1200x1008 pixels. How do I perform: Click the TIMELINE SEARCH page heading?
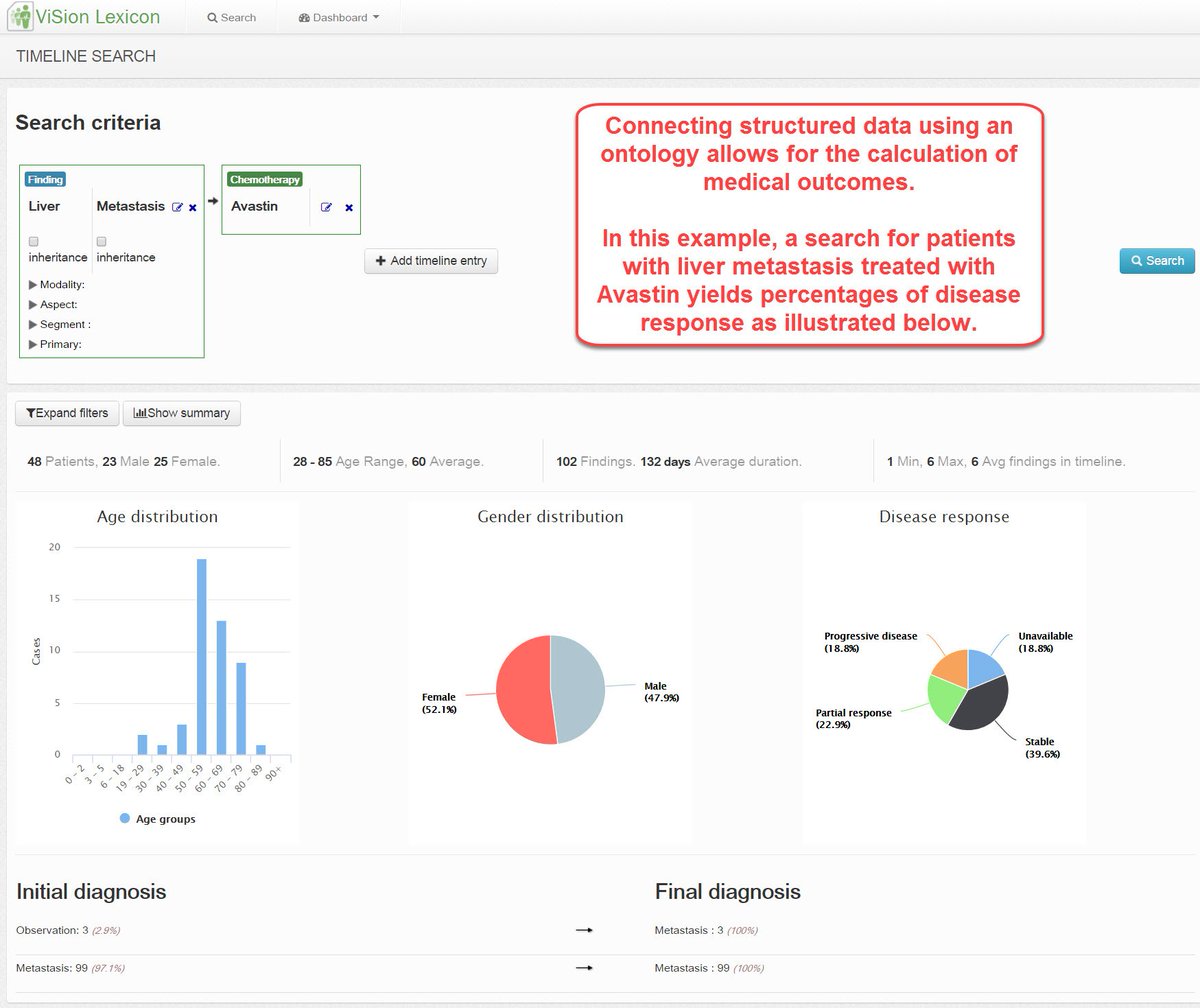86,56
